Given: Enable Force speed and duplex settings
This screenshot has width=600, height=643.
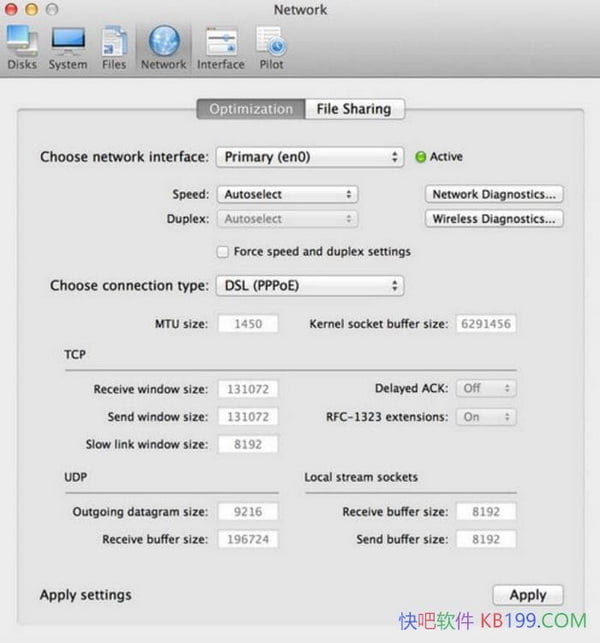Looking at the screenshot, I should (223, 252).
